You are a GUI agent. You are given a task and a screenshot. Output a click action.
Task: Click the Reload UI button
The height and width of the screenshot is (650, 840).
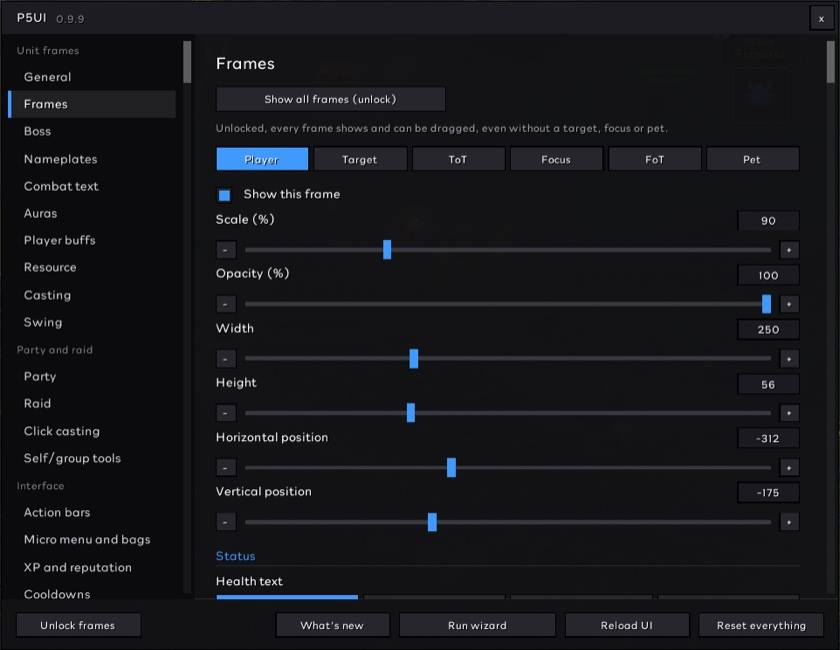tap(627, 625)
